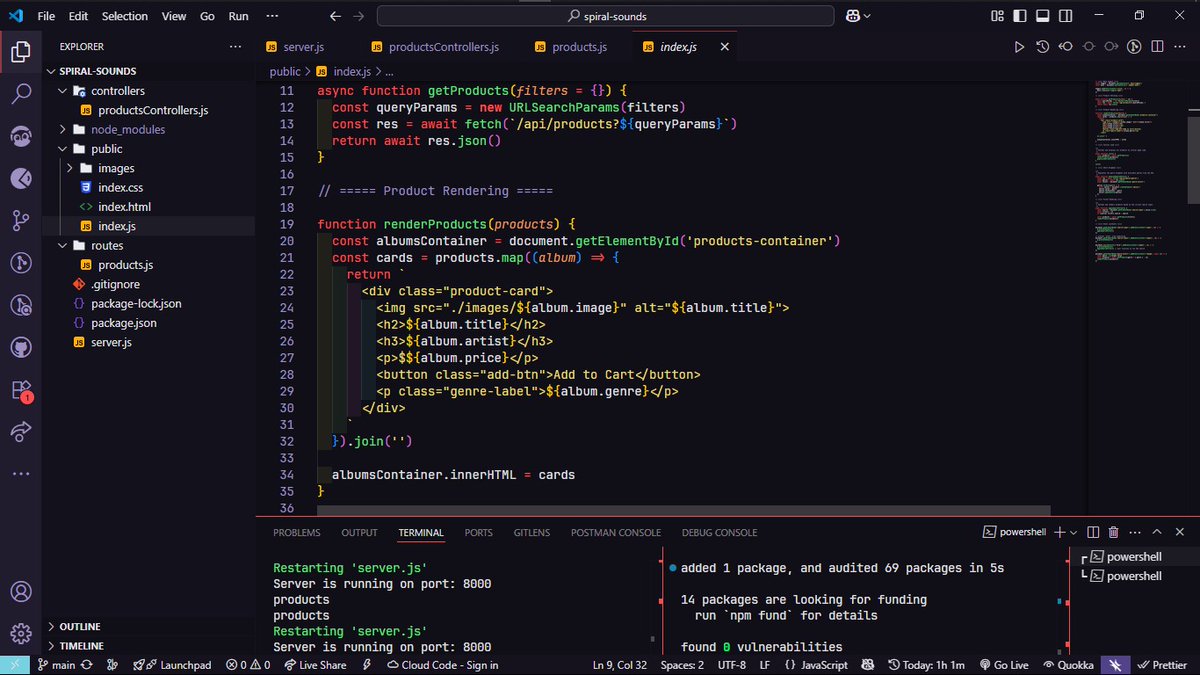This screenshot has width=1200, height=675.
Task: Open the Source Control view
Action: click(x=21, y=219)
